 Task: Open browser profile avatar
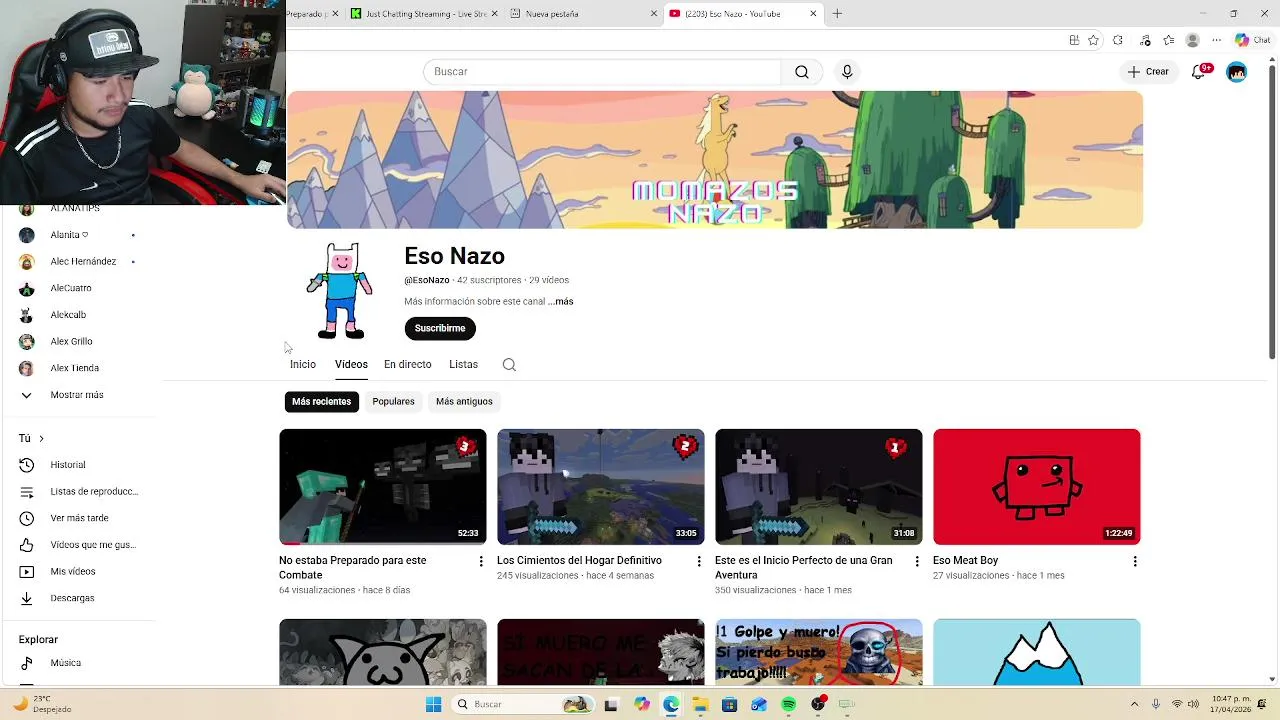point(1192,40)
